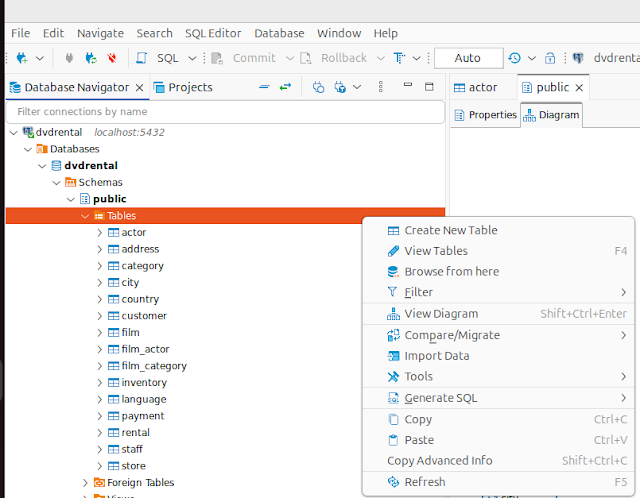Open the SQL Editor menu
This screenshot has width=640, height=498.
tap(213, 33)
